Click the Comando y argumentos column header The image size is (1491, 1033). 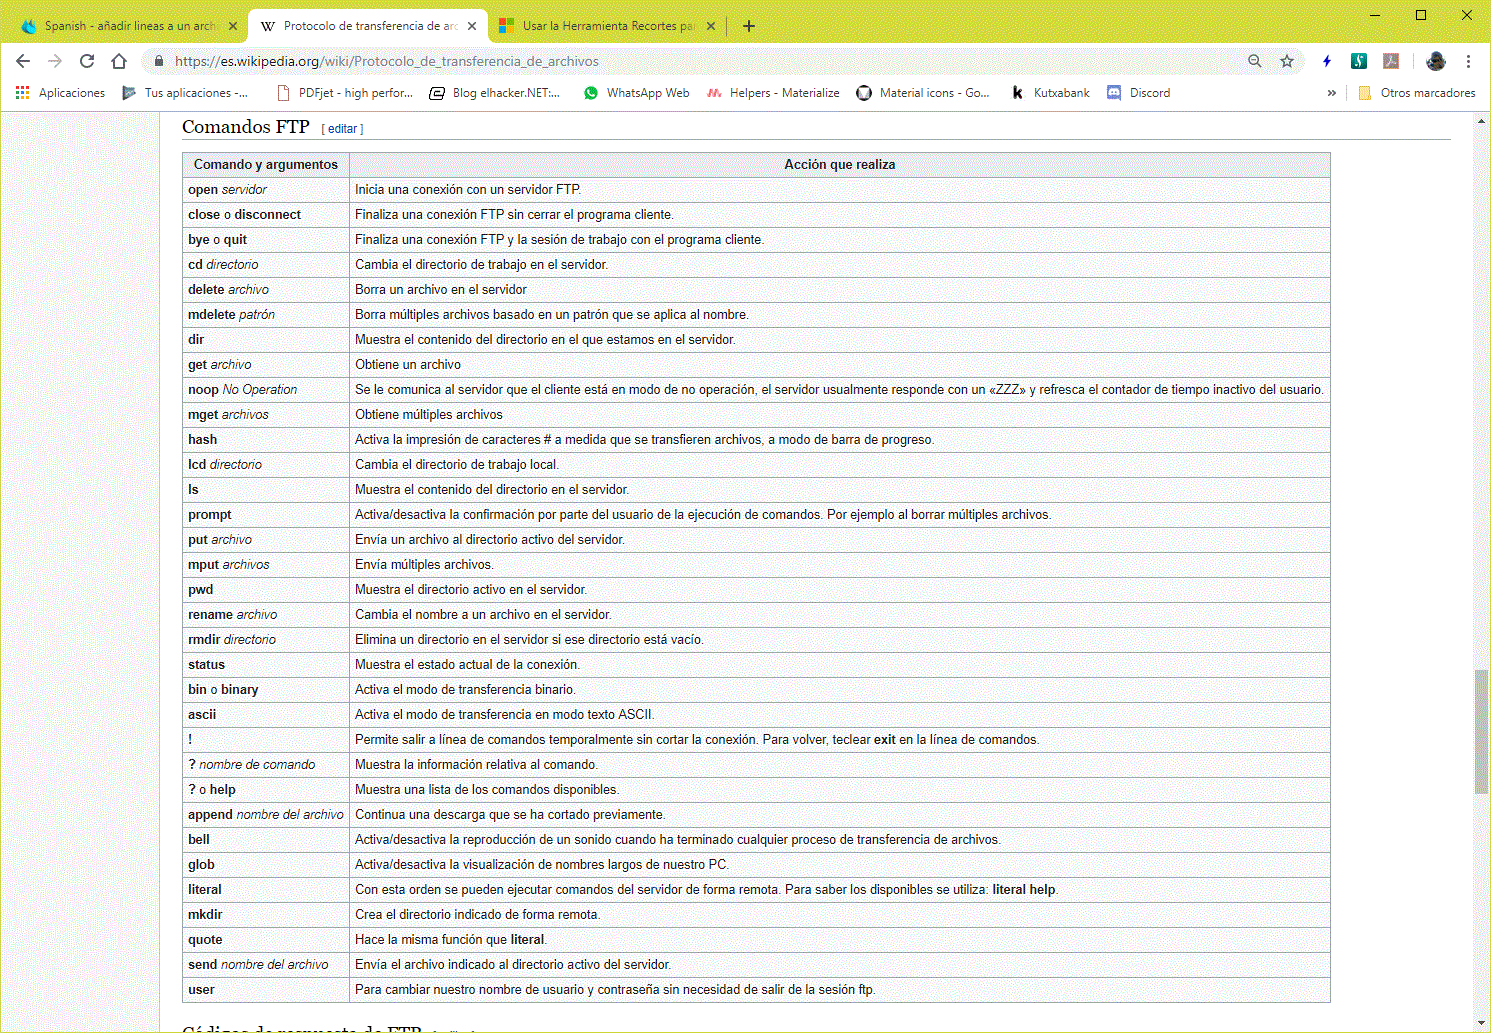click(266, 165)
